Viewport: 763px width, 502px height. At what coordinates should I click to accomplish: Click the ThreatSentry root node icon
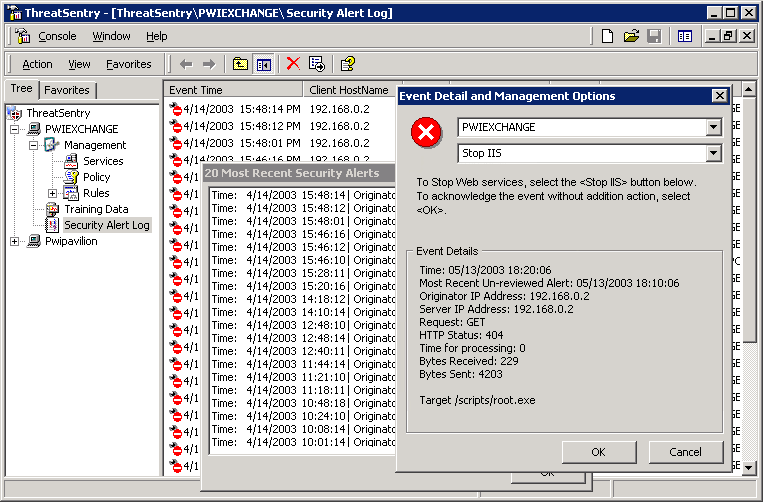15,113
